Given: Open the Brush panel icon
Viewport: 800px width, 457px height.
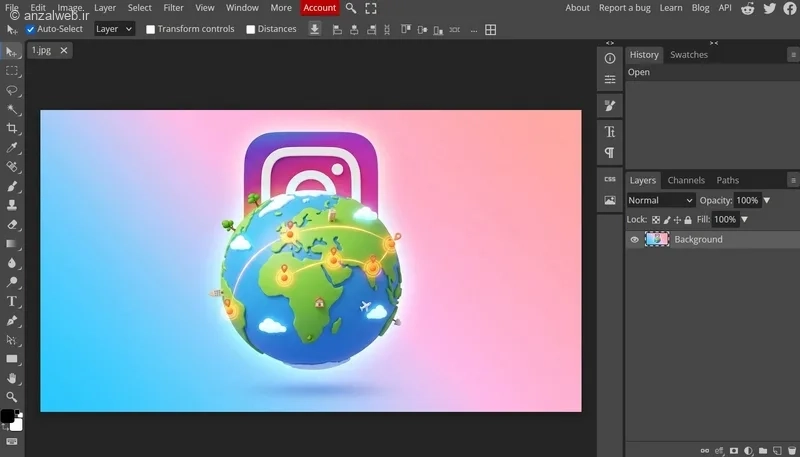Looking at the screenshot, I should (x=610, y=106).
